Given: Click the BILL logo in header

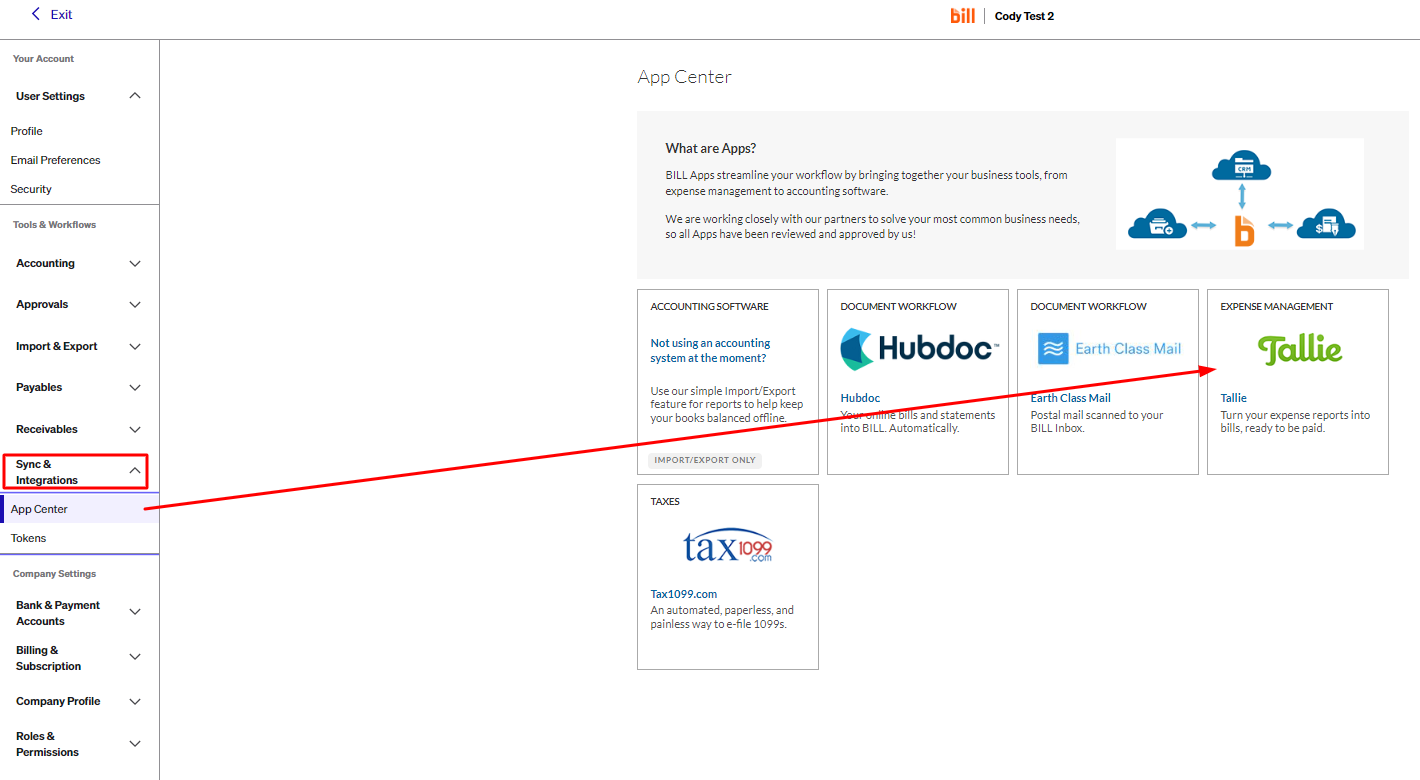Looking at the screenshot, I should [962, 16].
